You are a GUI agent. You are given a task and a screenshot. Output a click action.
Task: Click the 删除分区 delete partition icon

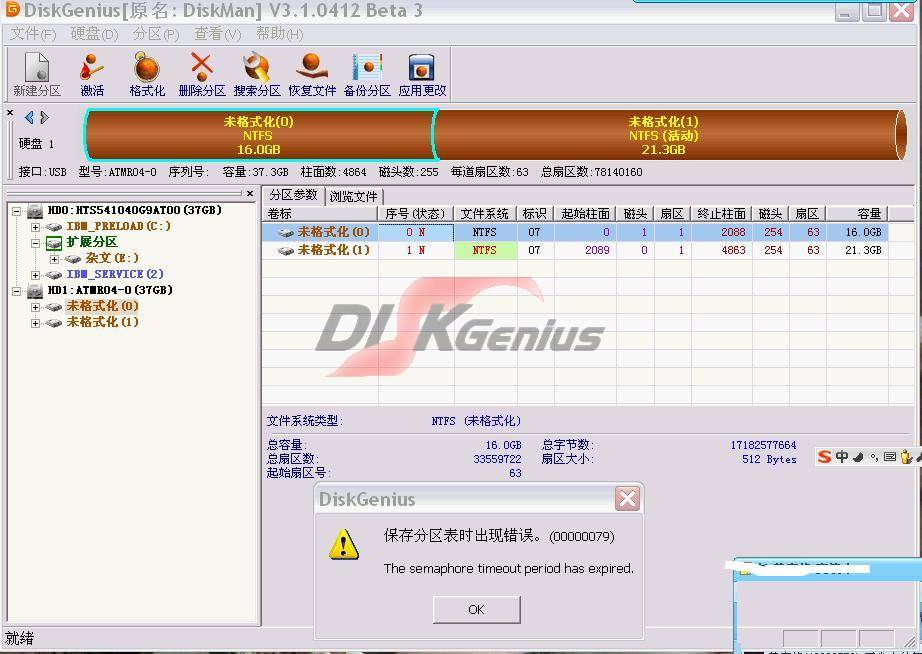tap(202, 74)
